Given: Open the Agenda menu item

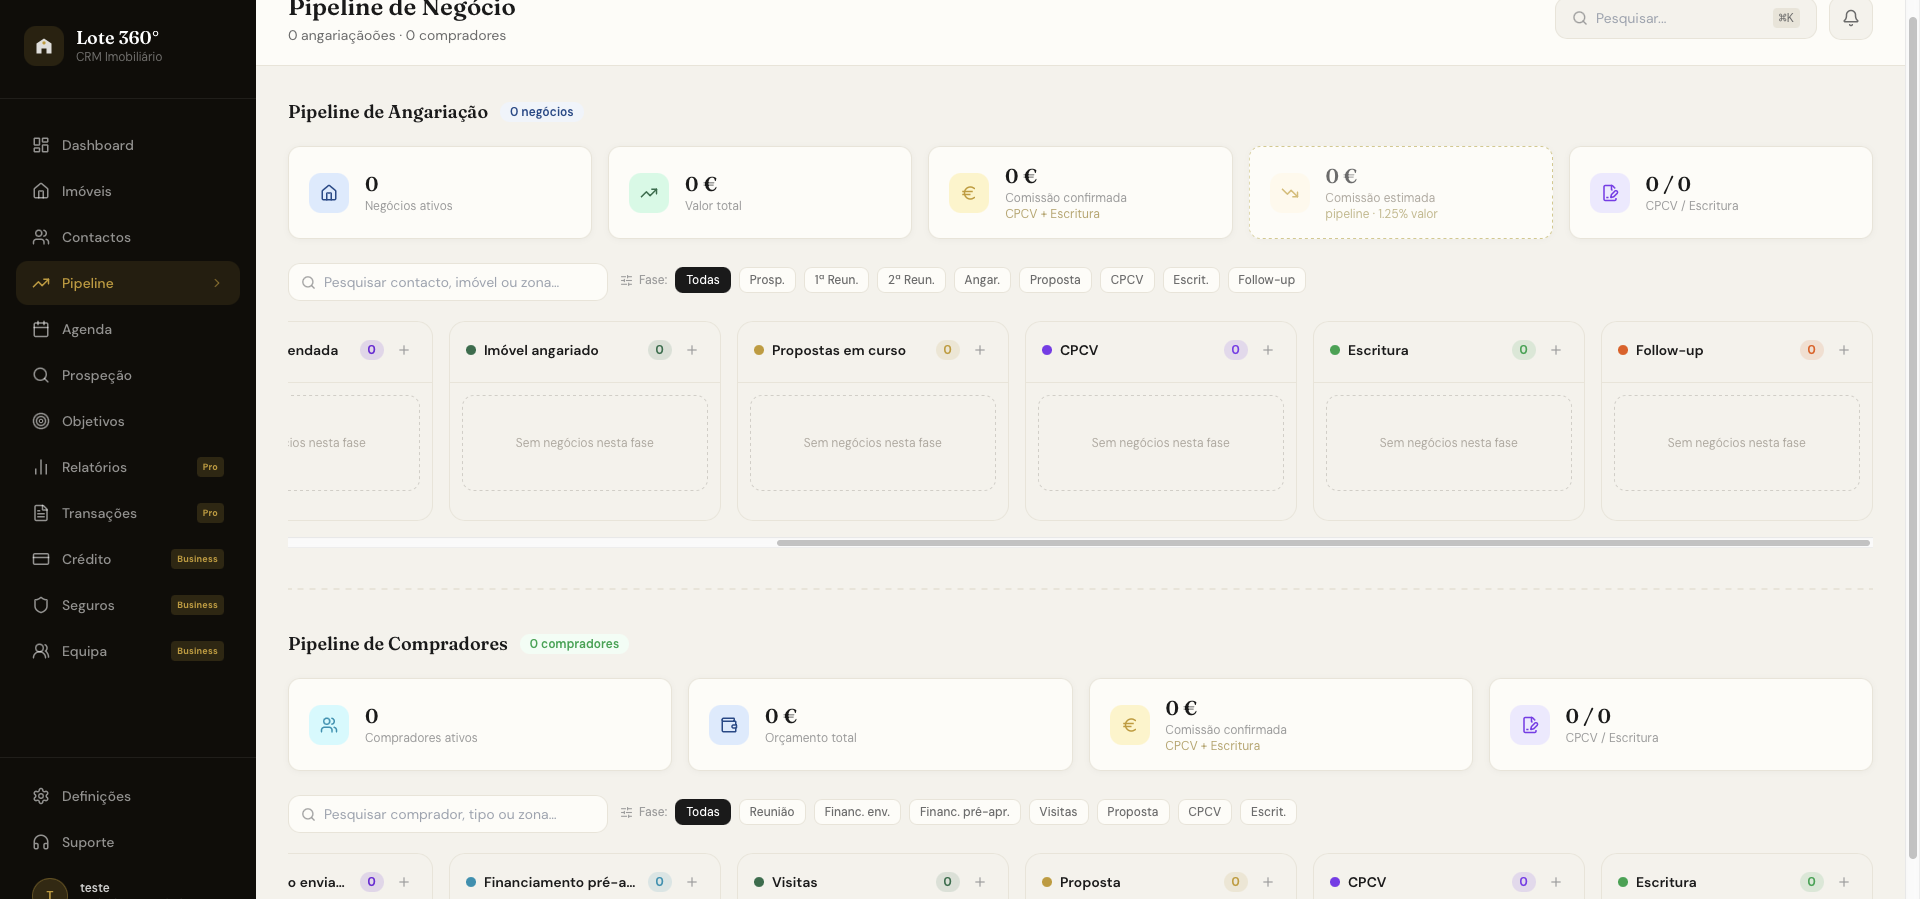Looking at the screenshot, I should click(x=128, y=329).
